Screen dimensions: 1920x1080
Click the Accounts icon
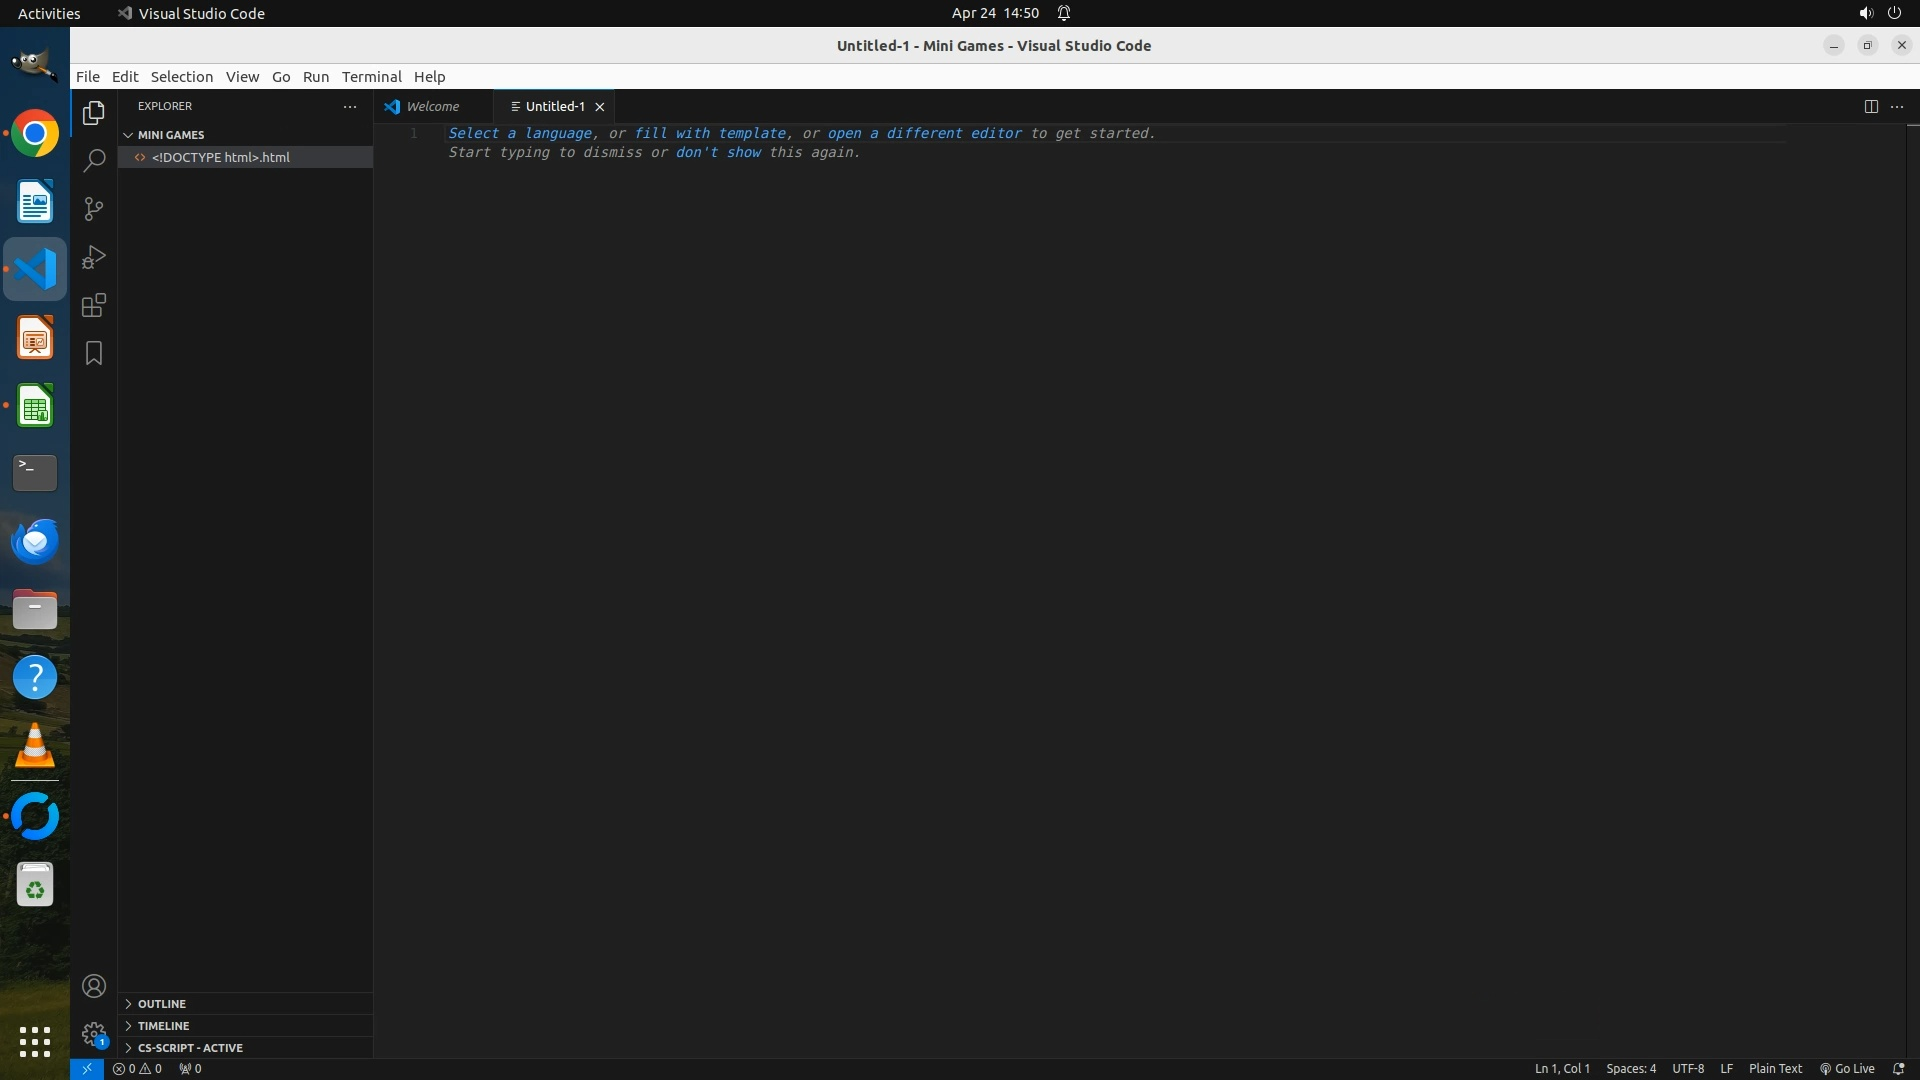tap(94, 986)
